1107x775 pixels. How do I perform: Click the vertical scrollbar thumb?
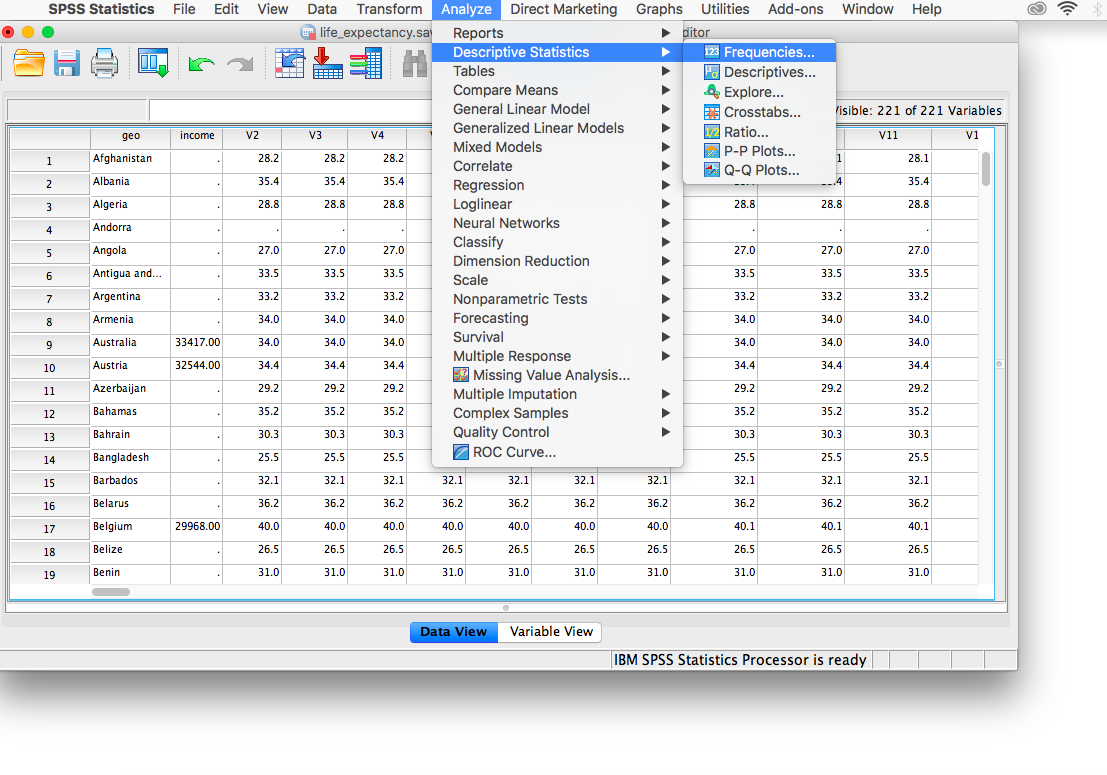pyautogui.click(x=986, y=169)
